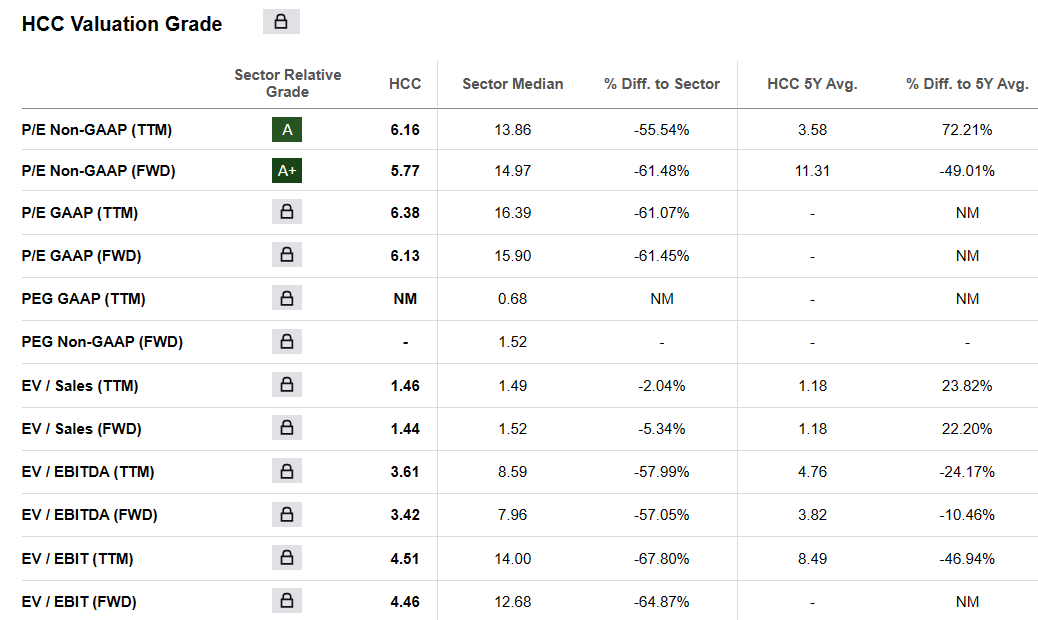Image resolution: width=1038 pixels, height=620 pixels.
Task: Select the 5Y average 11.31
Action: tap(812, 171)
